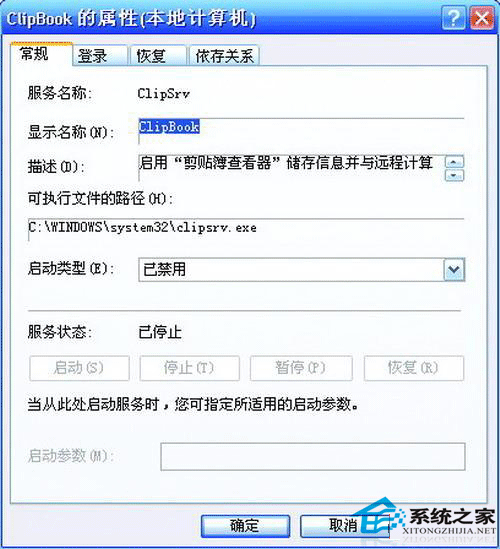The width and height of the screenshot is (500, 549).
Task: Select the 依存关系 tab
Action: click(x=224, y=56)
